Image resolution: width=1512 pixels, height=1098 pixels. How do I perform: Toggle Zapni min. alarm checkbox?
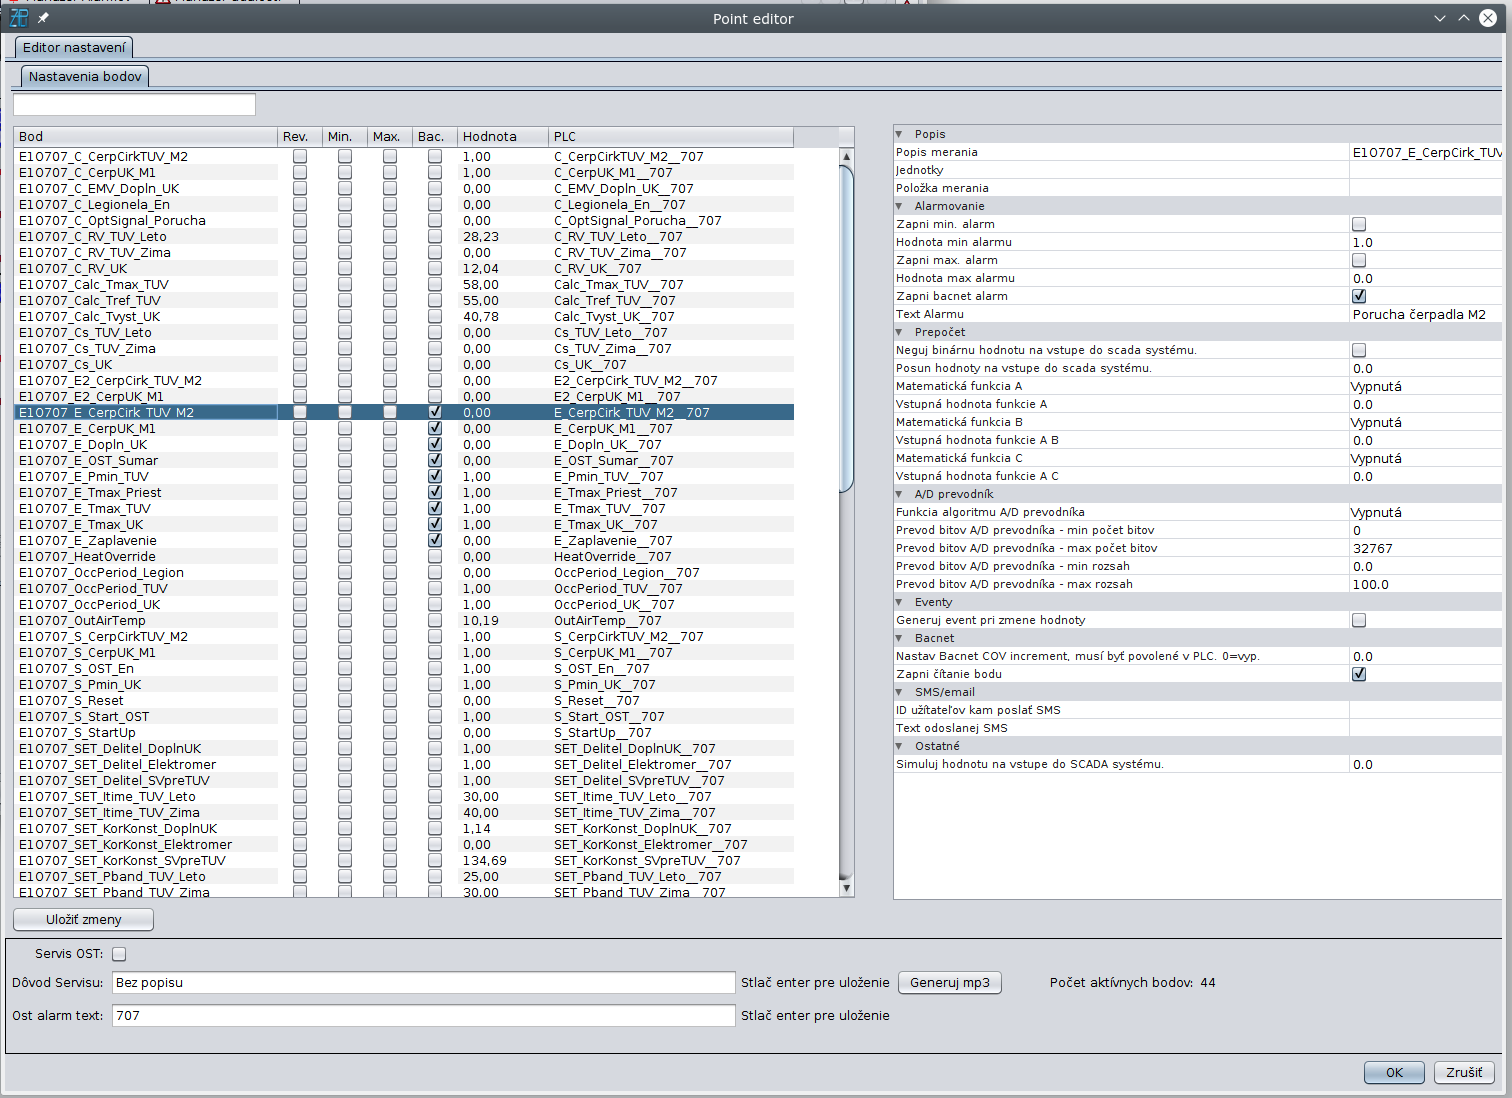(x=1359, y=224)
